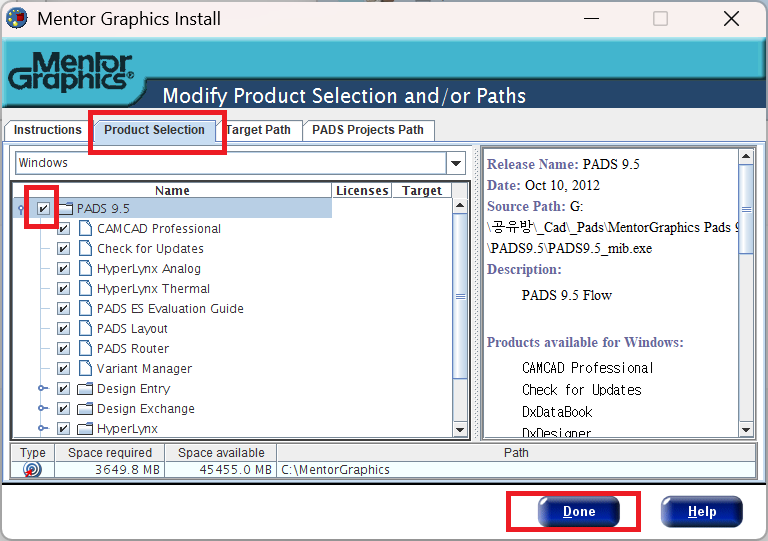Select the PADS Layout row label
Image resolution: width=768 pixels, height=541 pixels.
pos(132,329)
